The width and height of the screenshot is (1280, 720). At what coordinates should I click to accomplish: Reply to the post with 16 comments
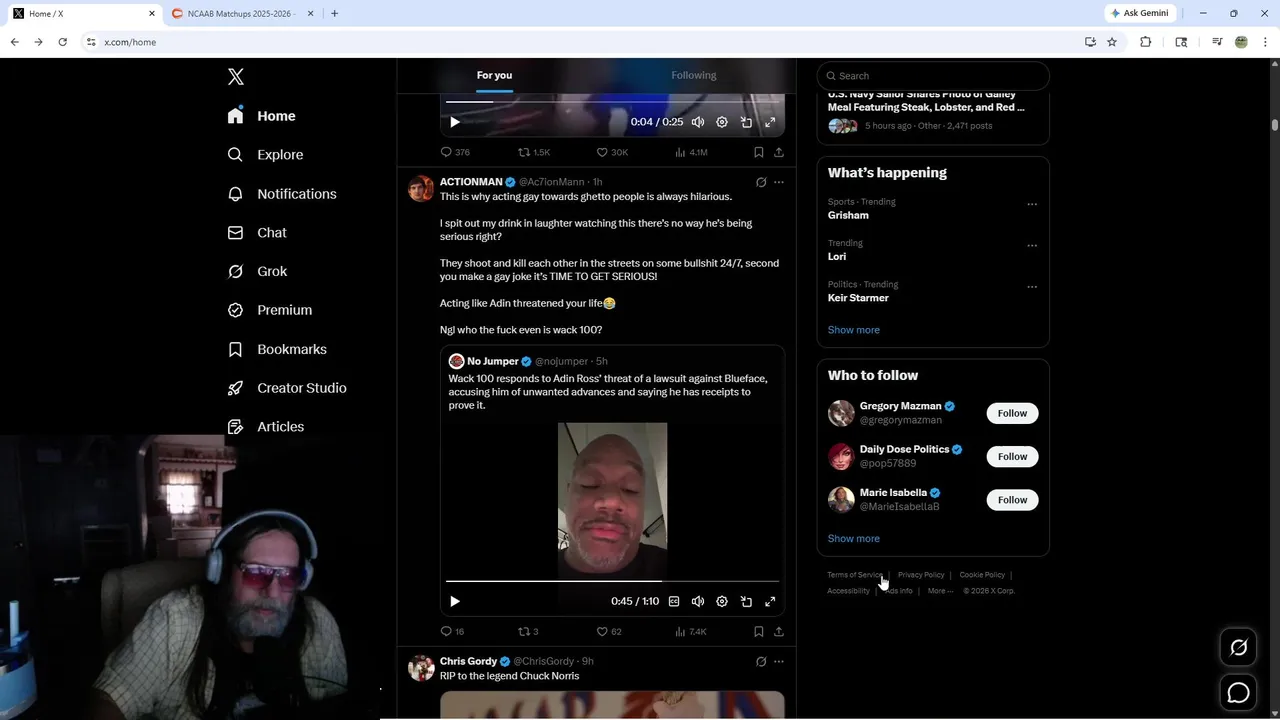(452, 631)
